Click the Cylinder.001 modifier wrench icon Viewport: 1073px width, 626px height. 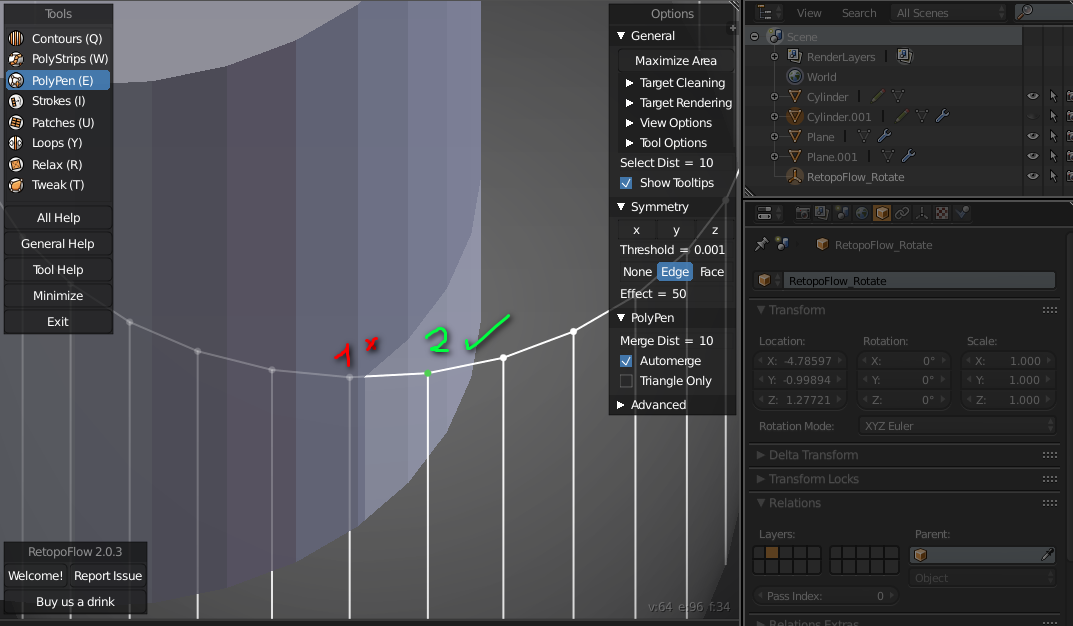(942, 116)
